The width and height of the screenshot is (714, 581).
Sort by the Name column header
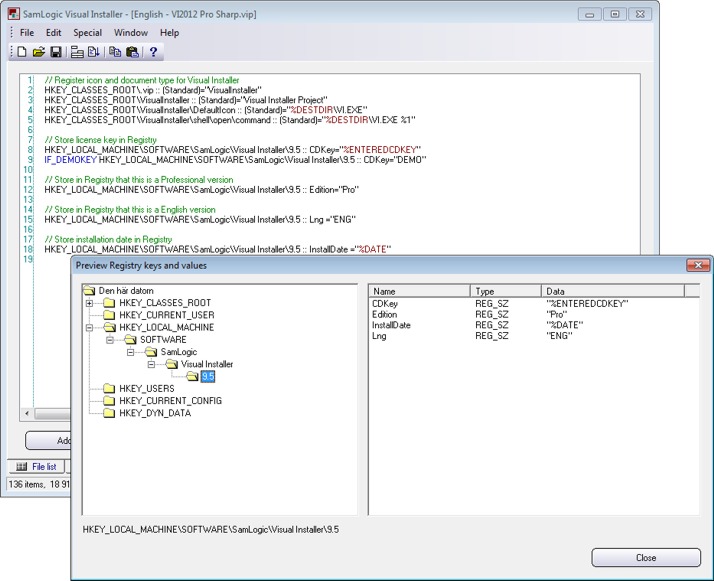tap(419, 291)
